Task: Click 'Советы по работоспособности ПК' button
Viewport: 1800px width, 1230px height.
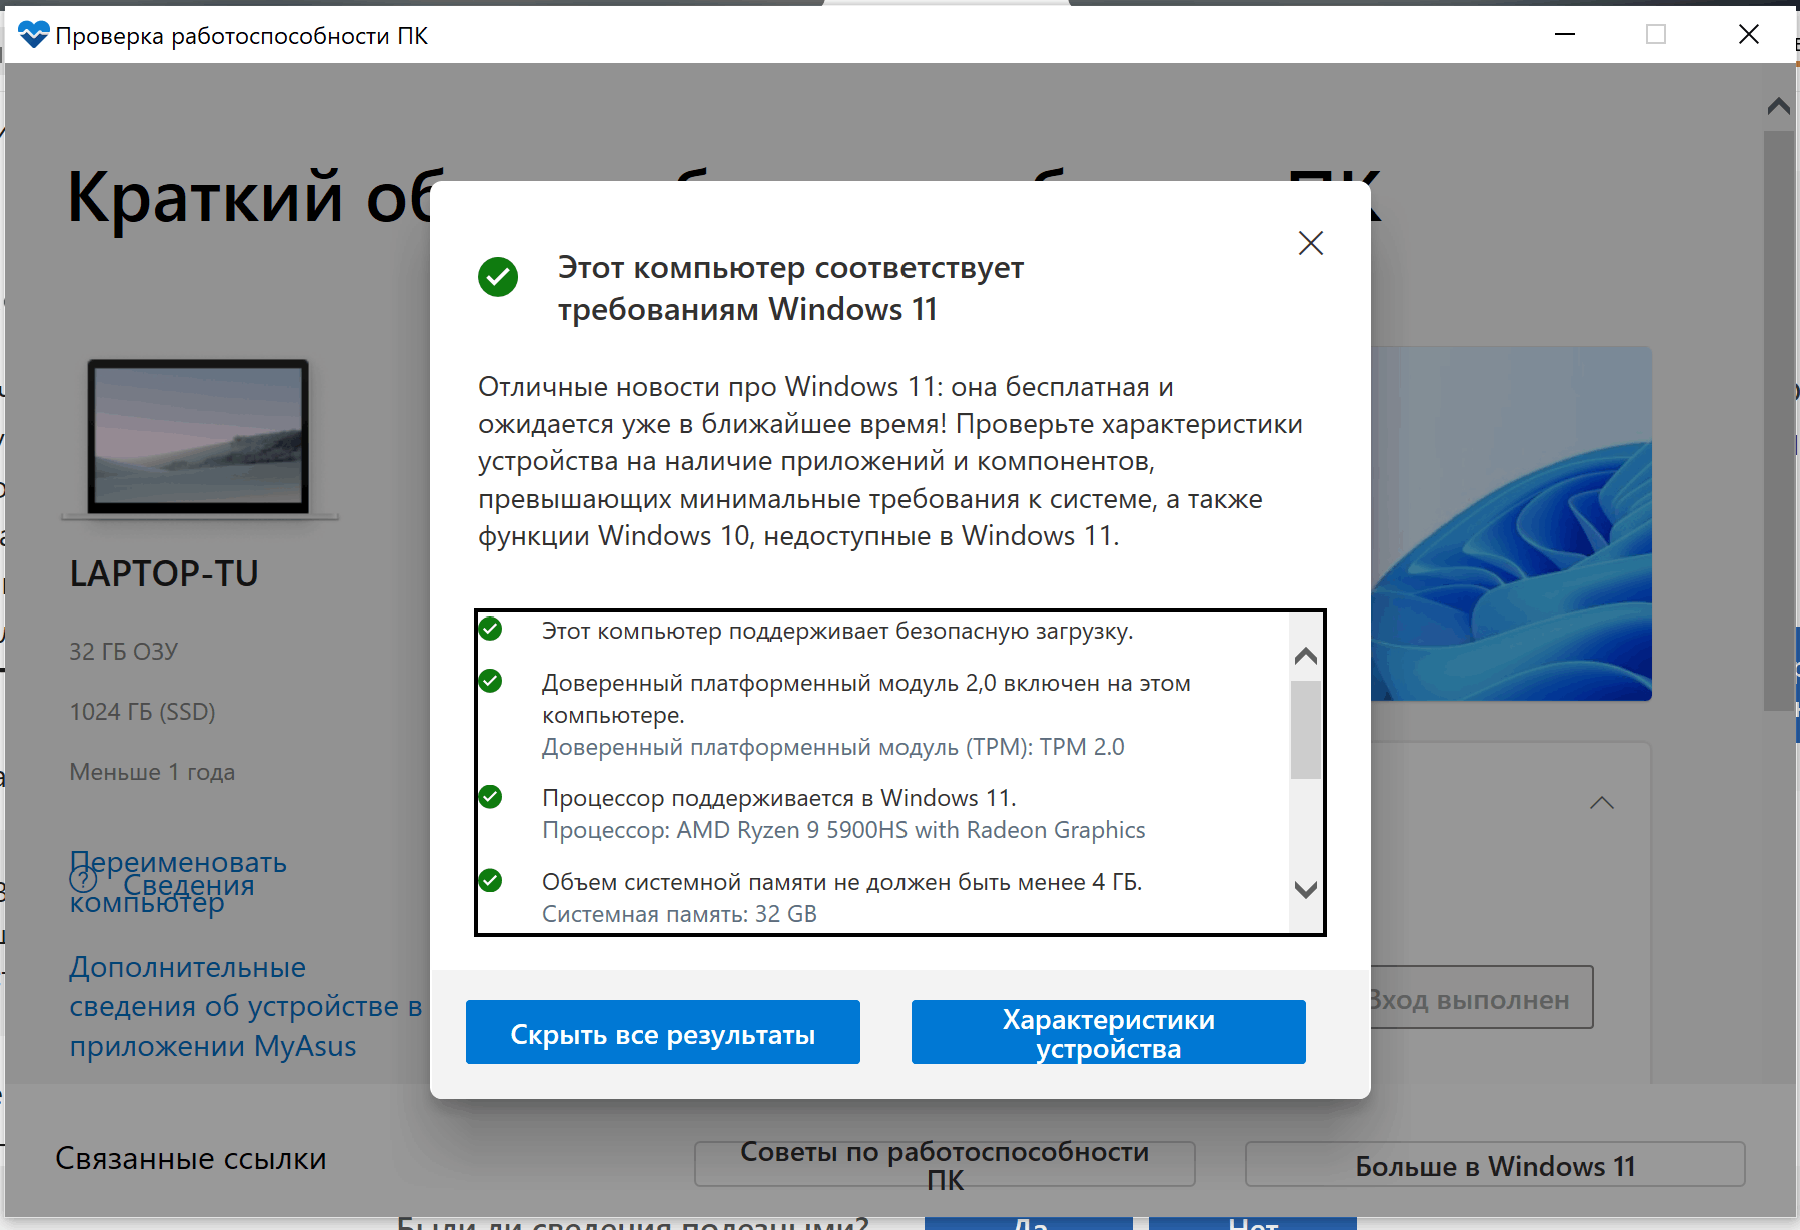Action: point(945,1164)
